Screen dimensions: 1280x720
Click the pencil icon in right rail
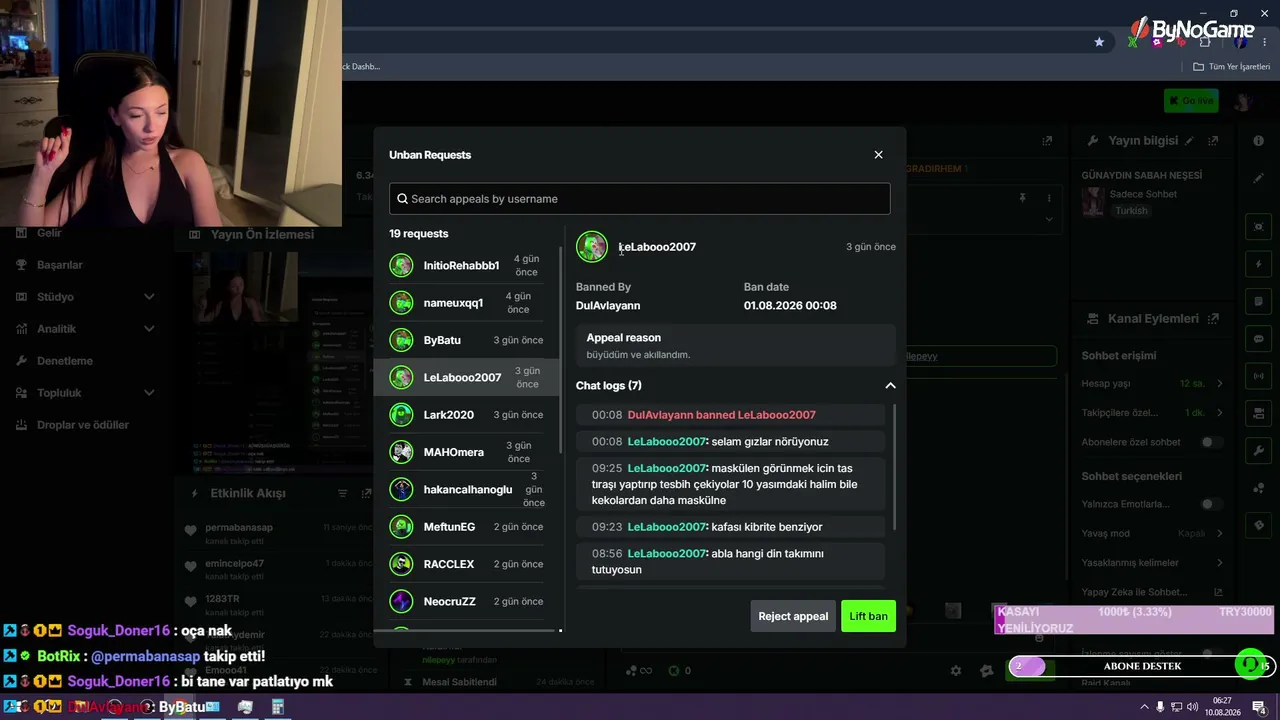pyautogui.click(x=1259, y=178)
